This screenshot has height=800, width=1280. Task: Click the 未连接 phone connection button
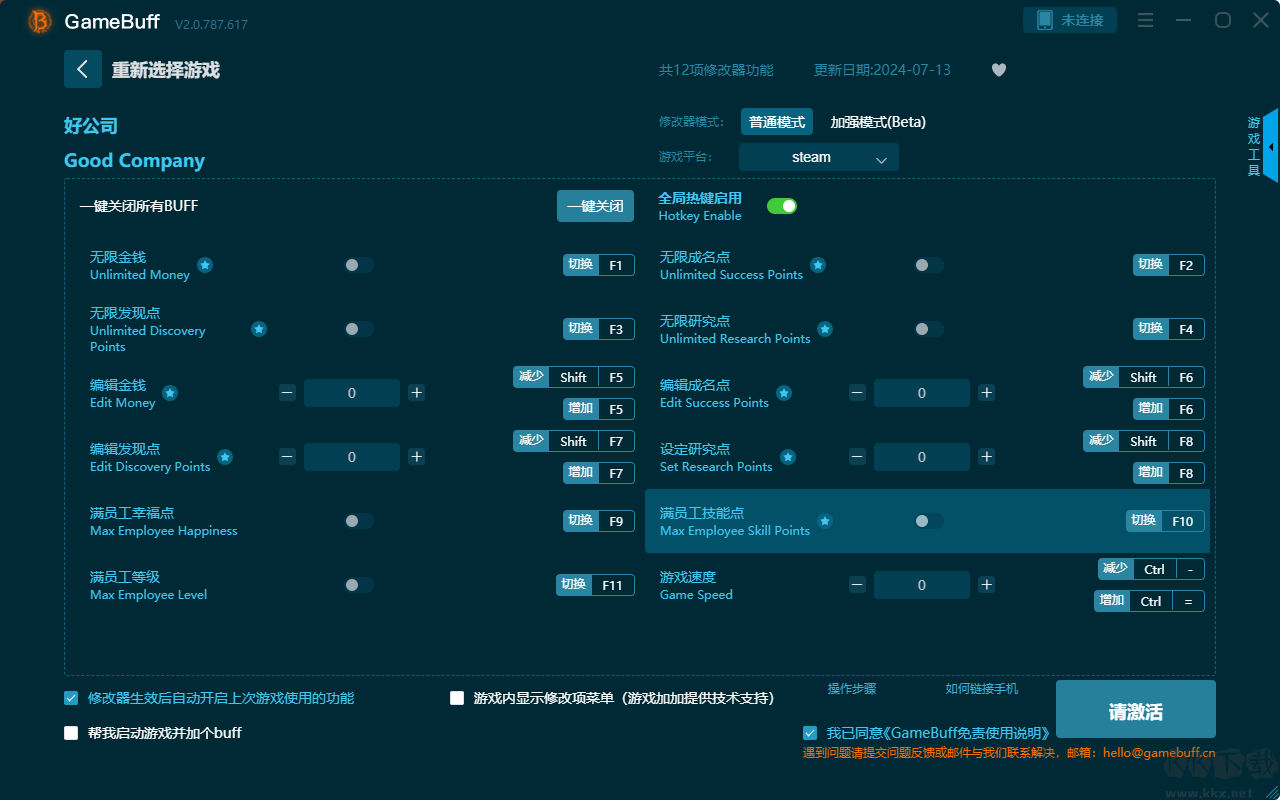(1070, 20)
